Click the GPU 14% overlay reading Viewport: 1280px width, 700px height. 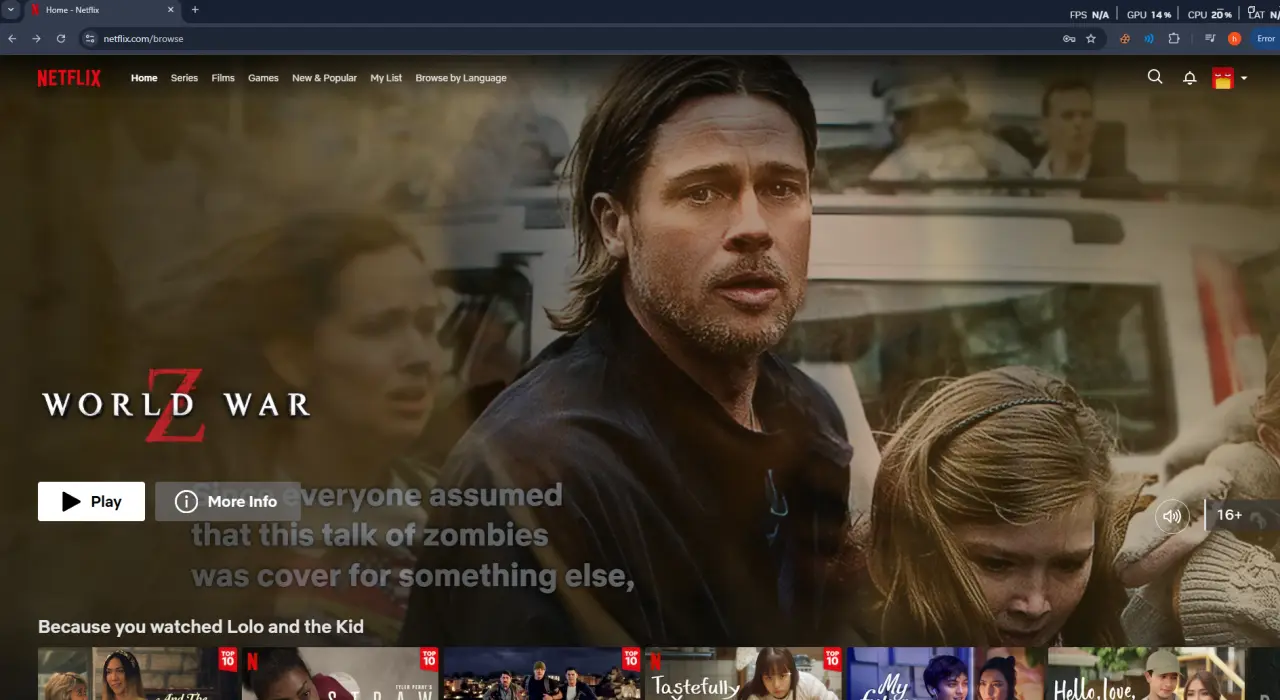(1148, 14)
